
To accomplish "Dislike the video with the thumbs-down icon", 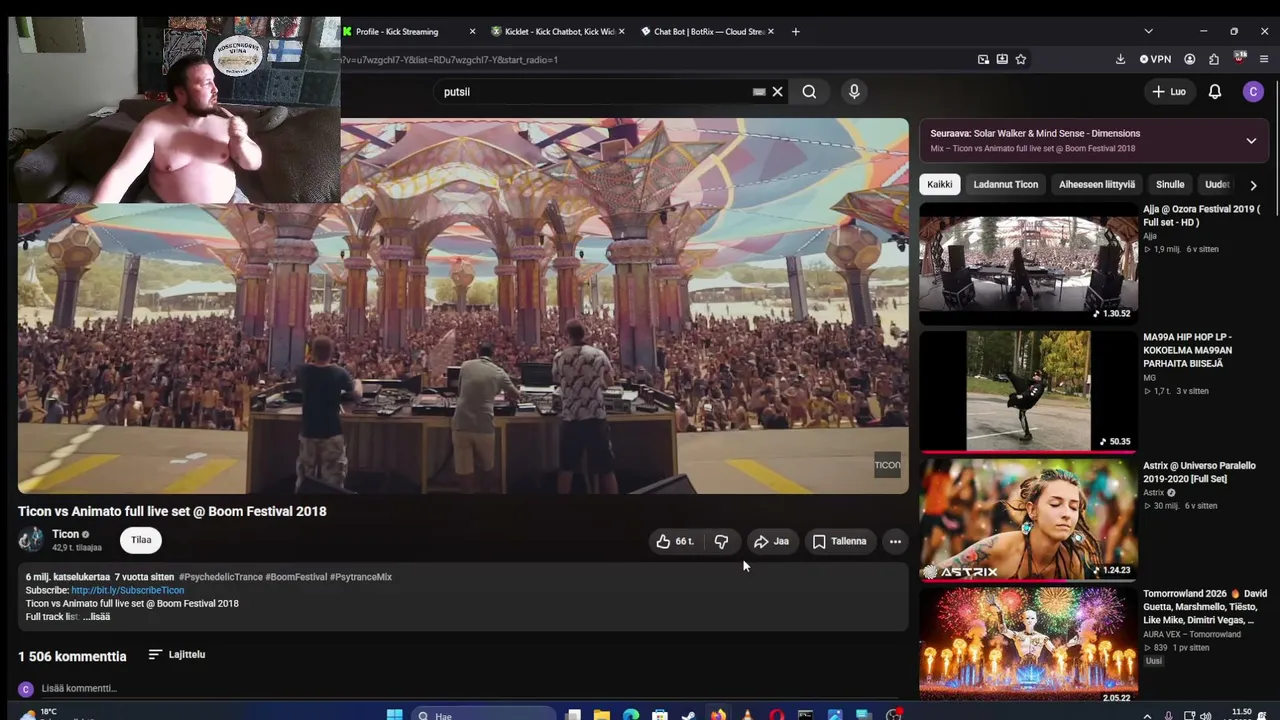I will coord(721,541).
